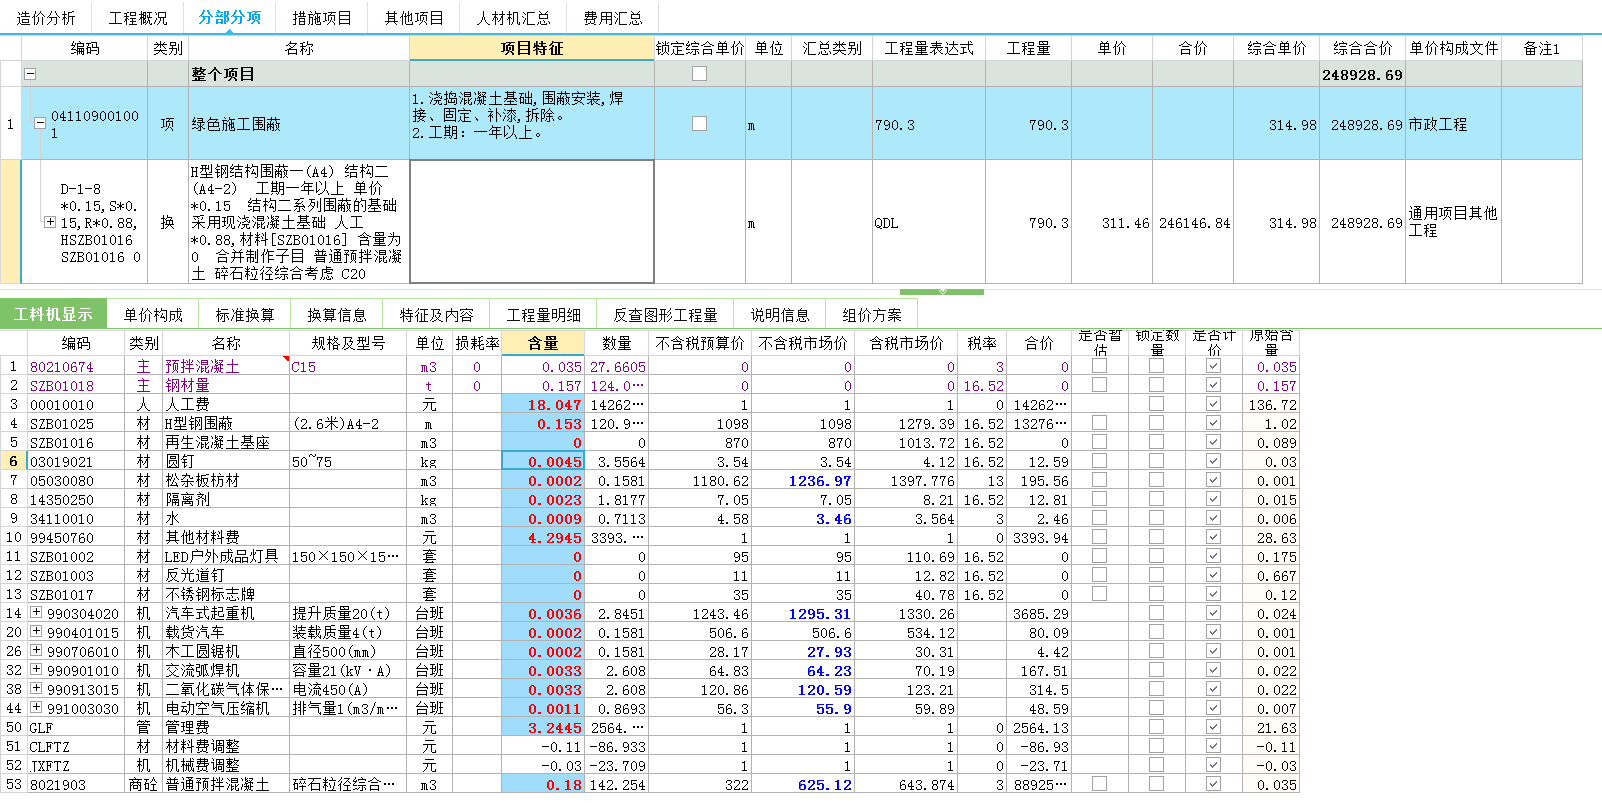Open the 工程概况 tab
The height and width of the screenshot is (803, 1602).
[x=138, y=18]
